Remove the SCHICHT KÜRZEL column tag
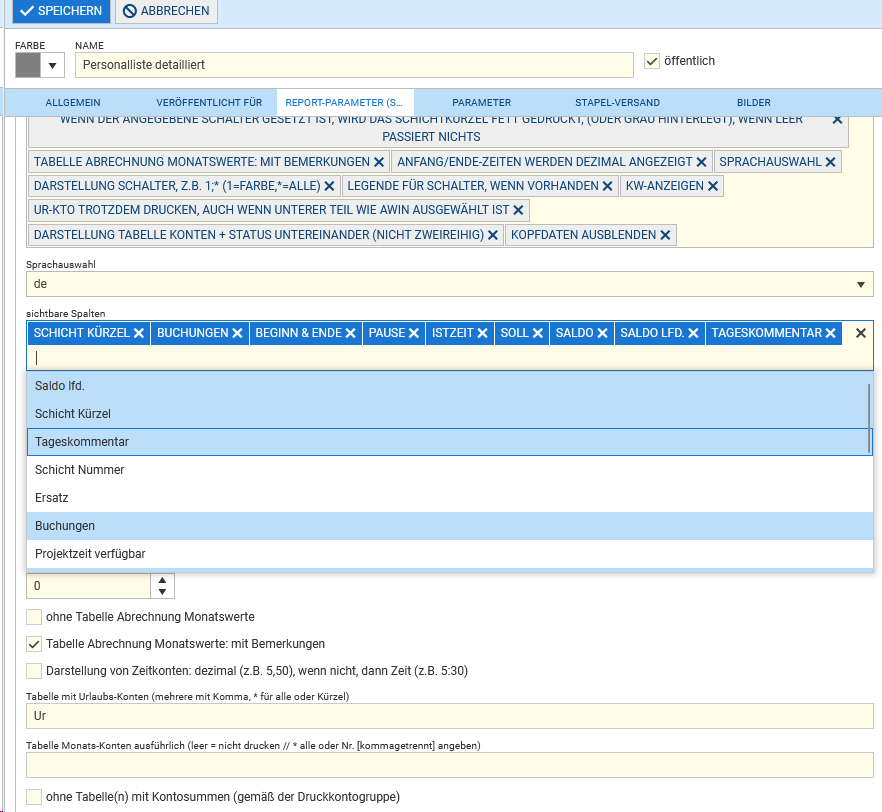The image size is (882, 812). tap(139, 333)
